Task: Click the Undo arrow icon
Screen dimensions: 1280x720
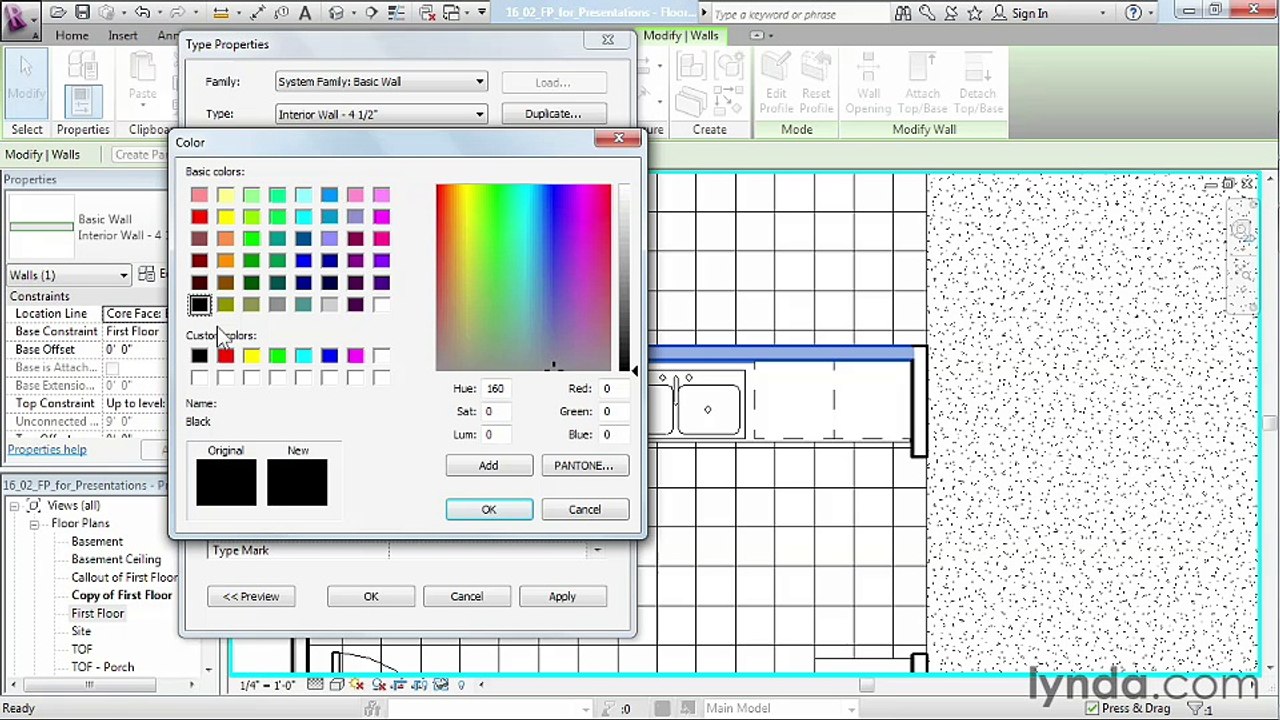Action: [x=143, y=13]
